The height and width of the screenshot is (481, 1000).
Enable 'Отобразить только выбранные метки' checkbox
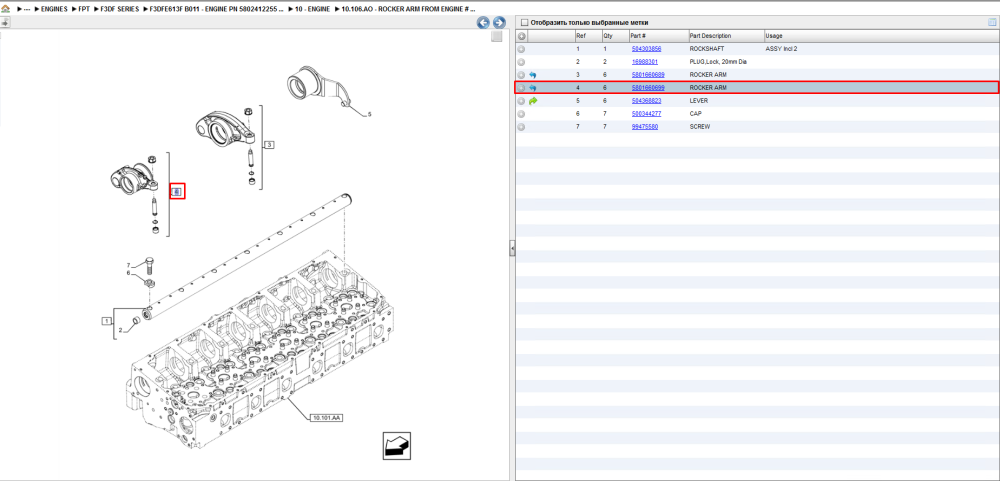[524, 22]
